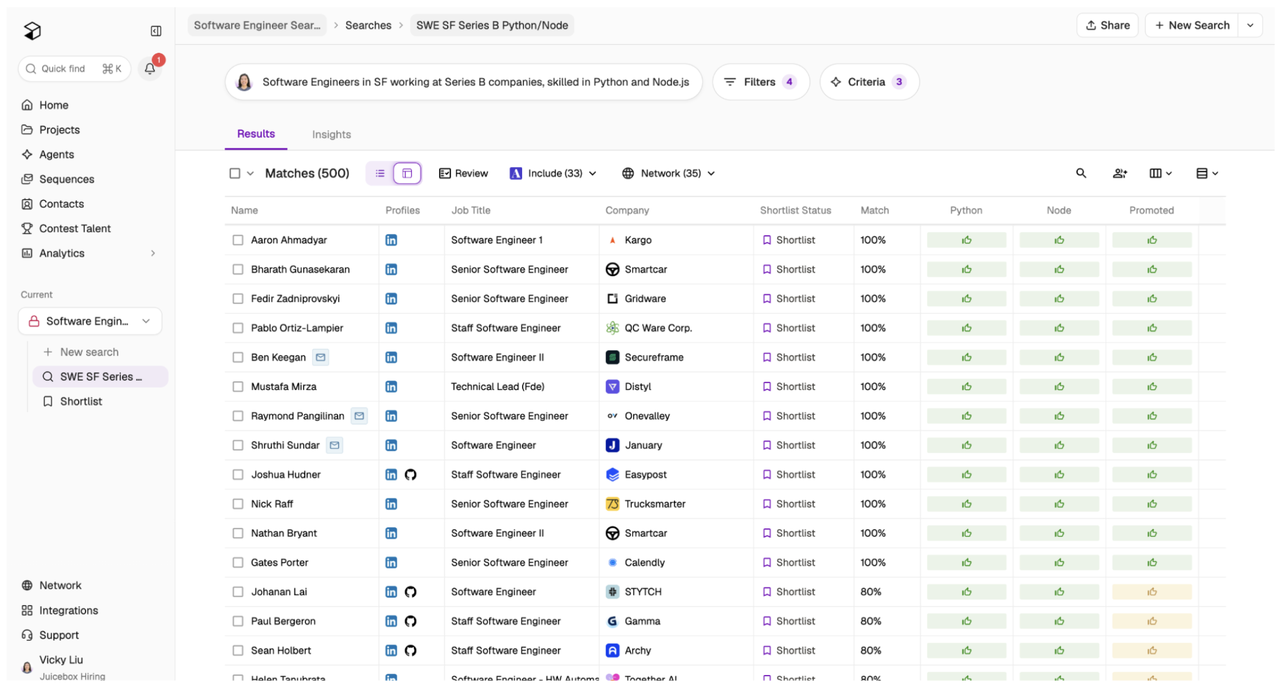Open the Filters 4 button
Screen dimensions: 1280x692
tap(761, 82)
